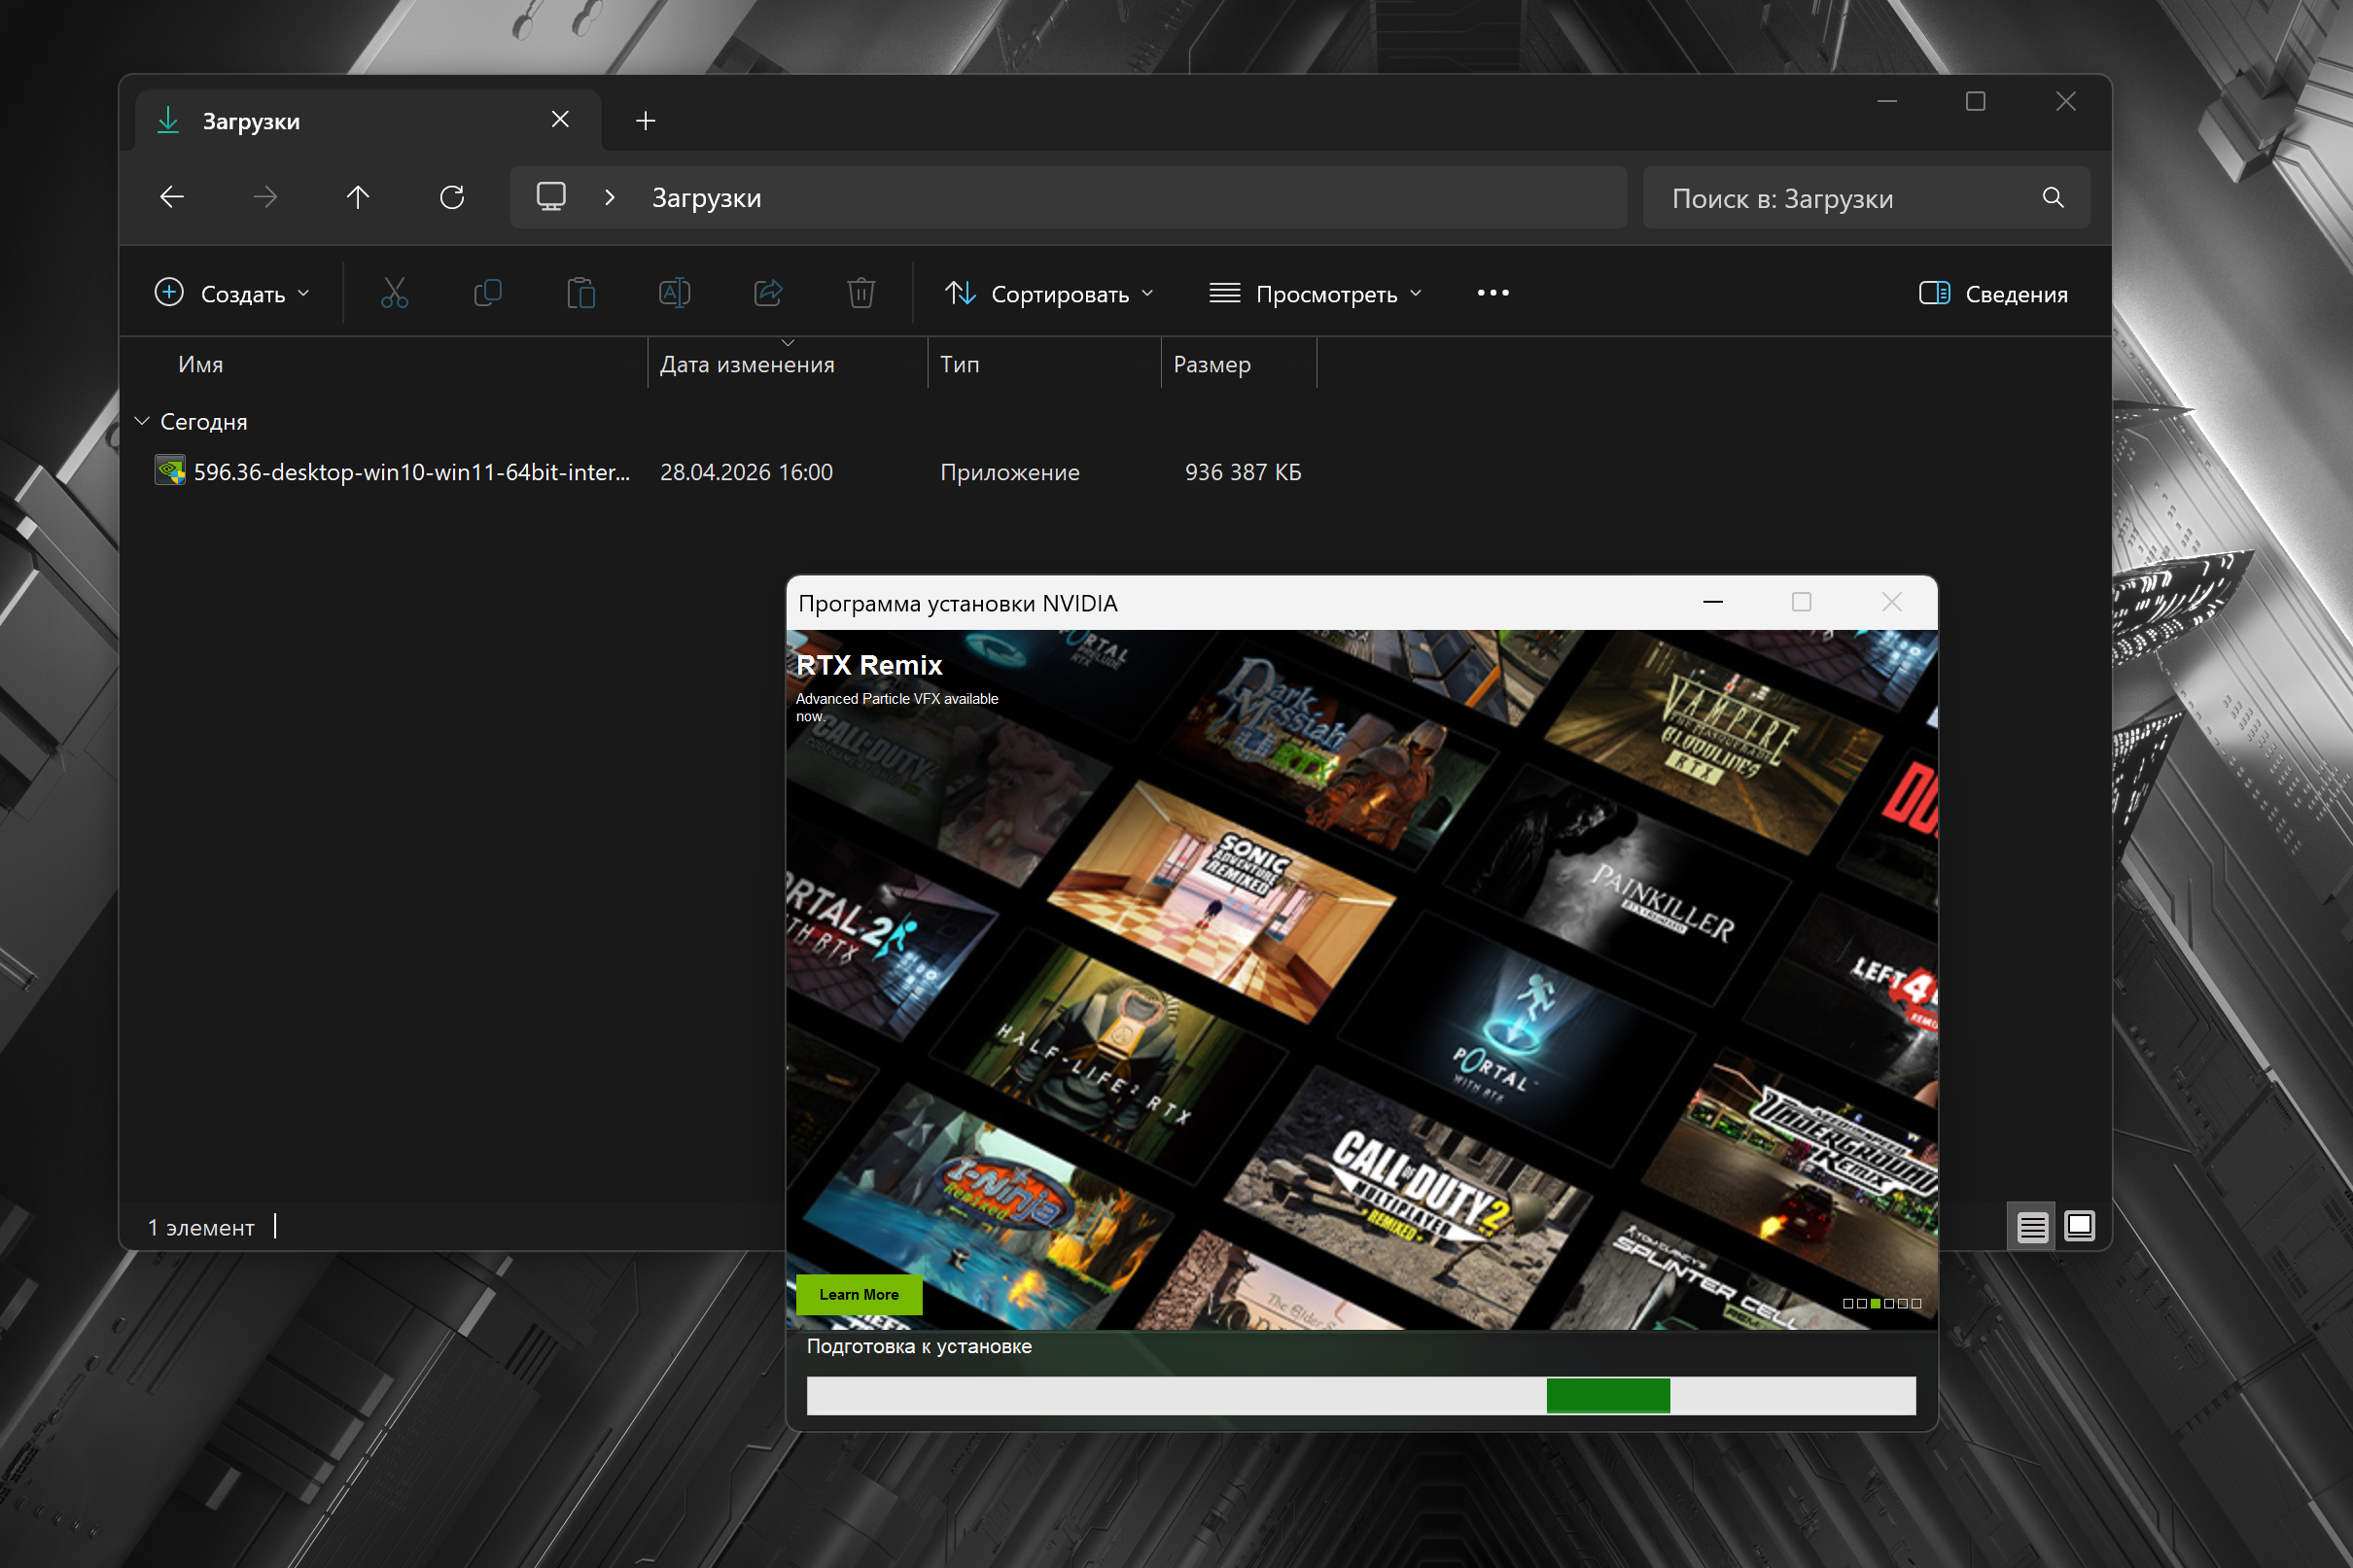Open the Сортировать dropdown
Screen dimensions: 2353x1568
tap(1049, 293)
